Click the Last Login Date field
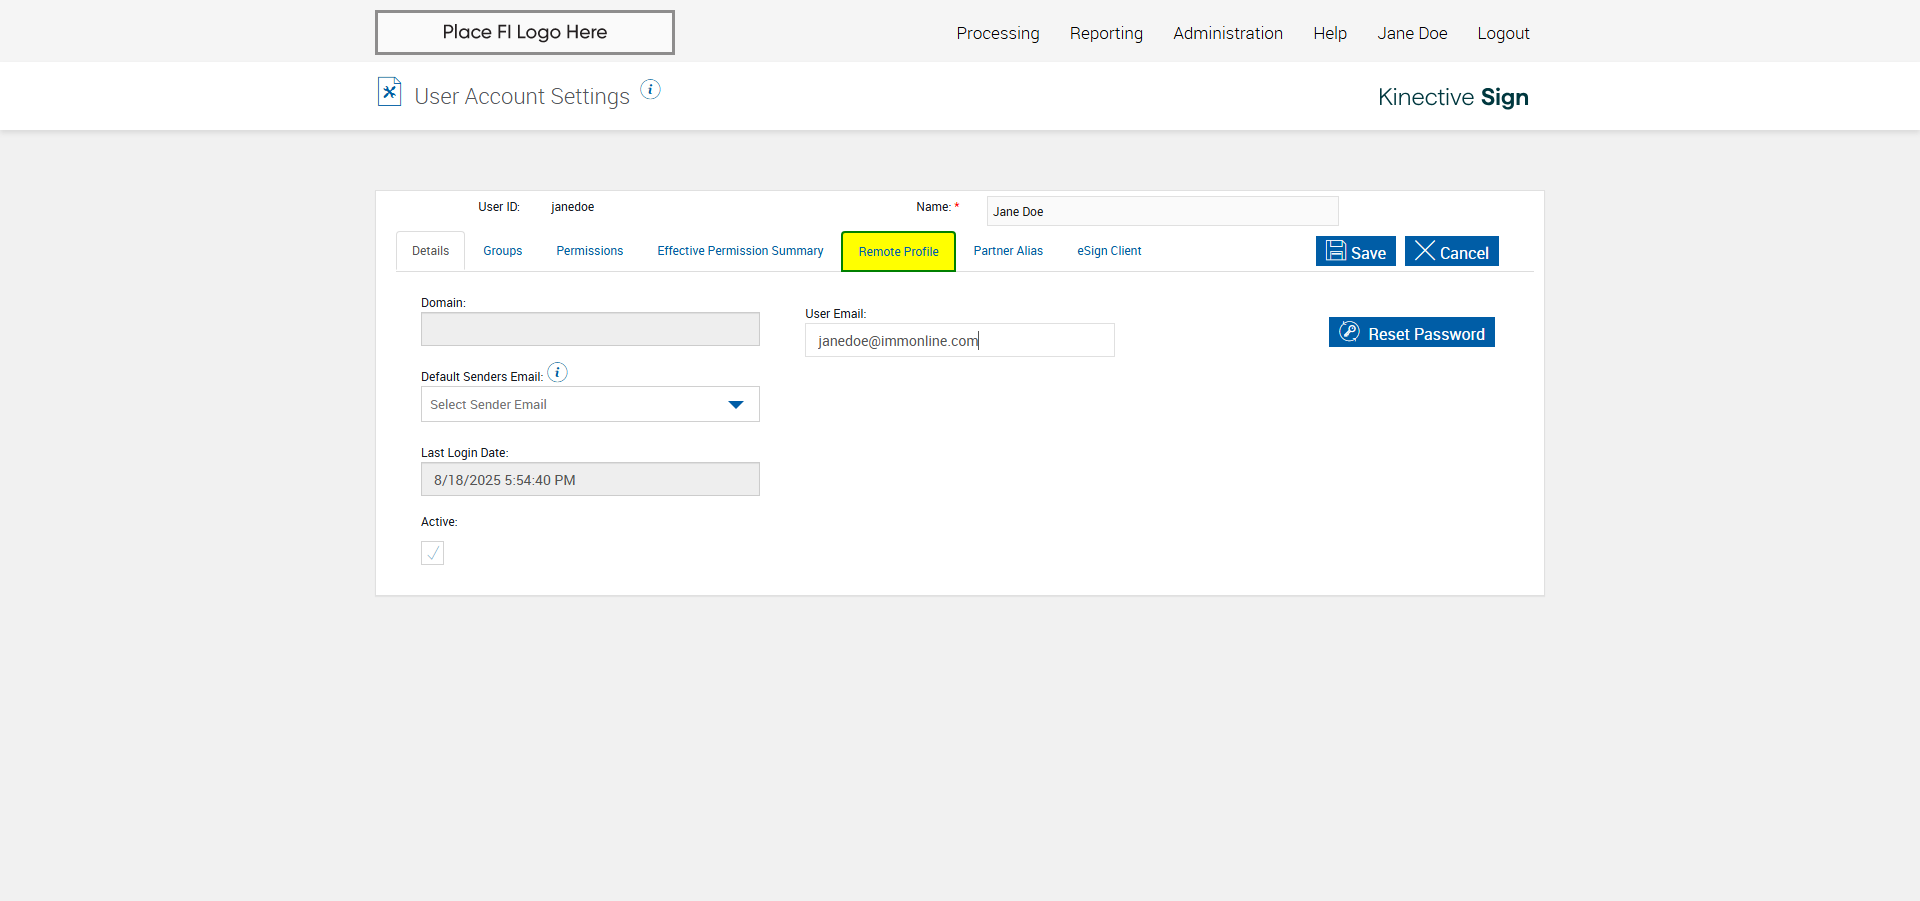 click(590, 479)
